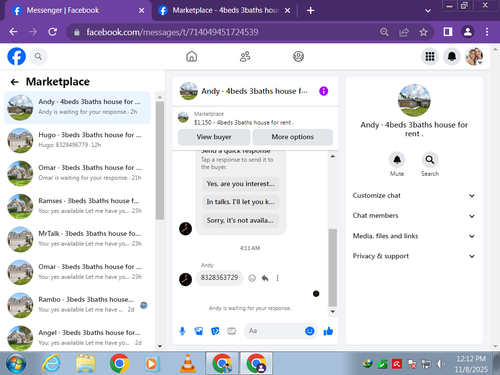Expand the Privacy & support section
This screenshot has height=375, width=500.
tap(413, 256)
